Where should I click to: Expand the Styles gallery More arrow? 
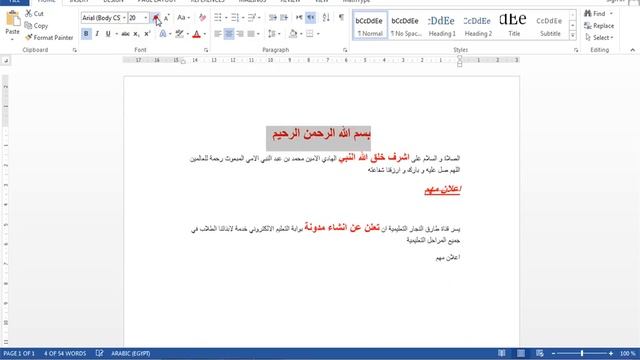click(x=573, y=36)
